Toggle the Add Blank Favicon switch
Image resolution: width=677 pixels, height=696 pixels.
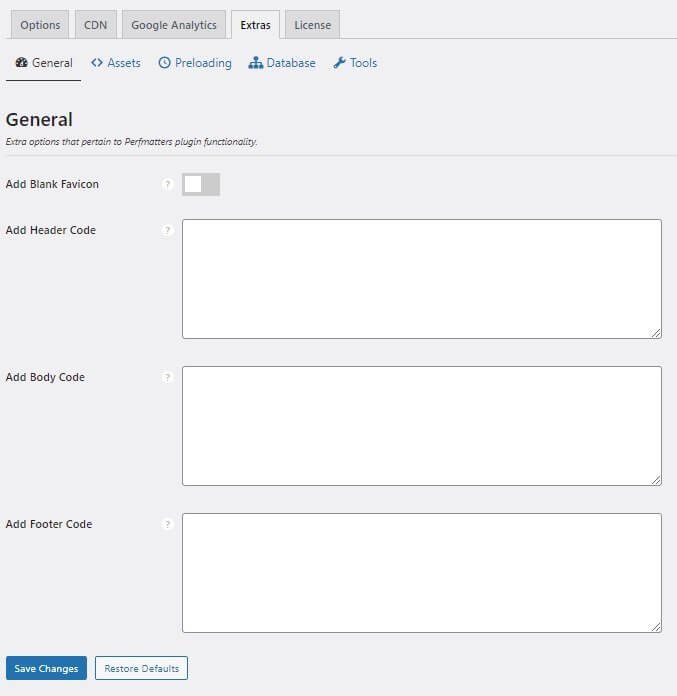(201, 184)
